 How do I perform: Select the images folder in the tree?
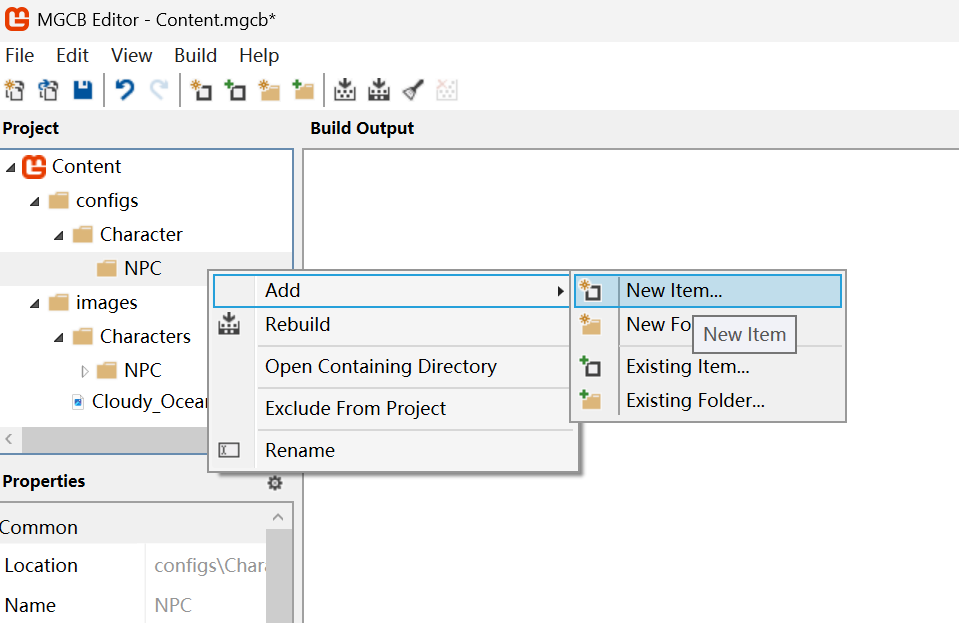106,303
